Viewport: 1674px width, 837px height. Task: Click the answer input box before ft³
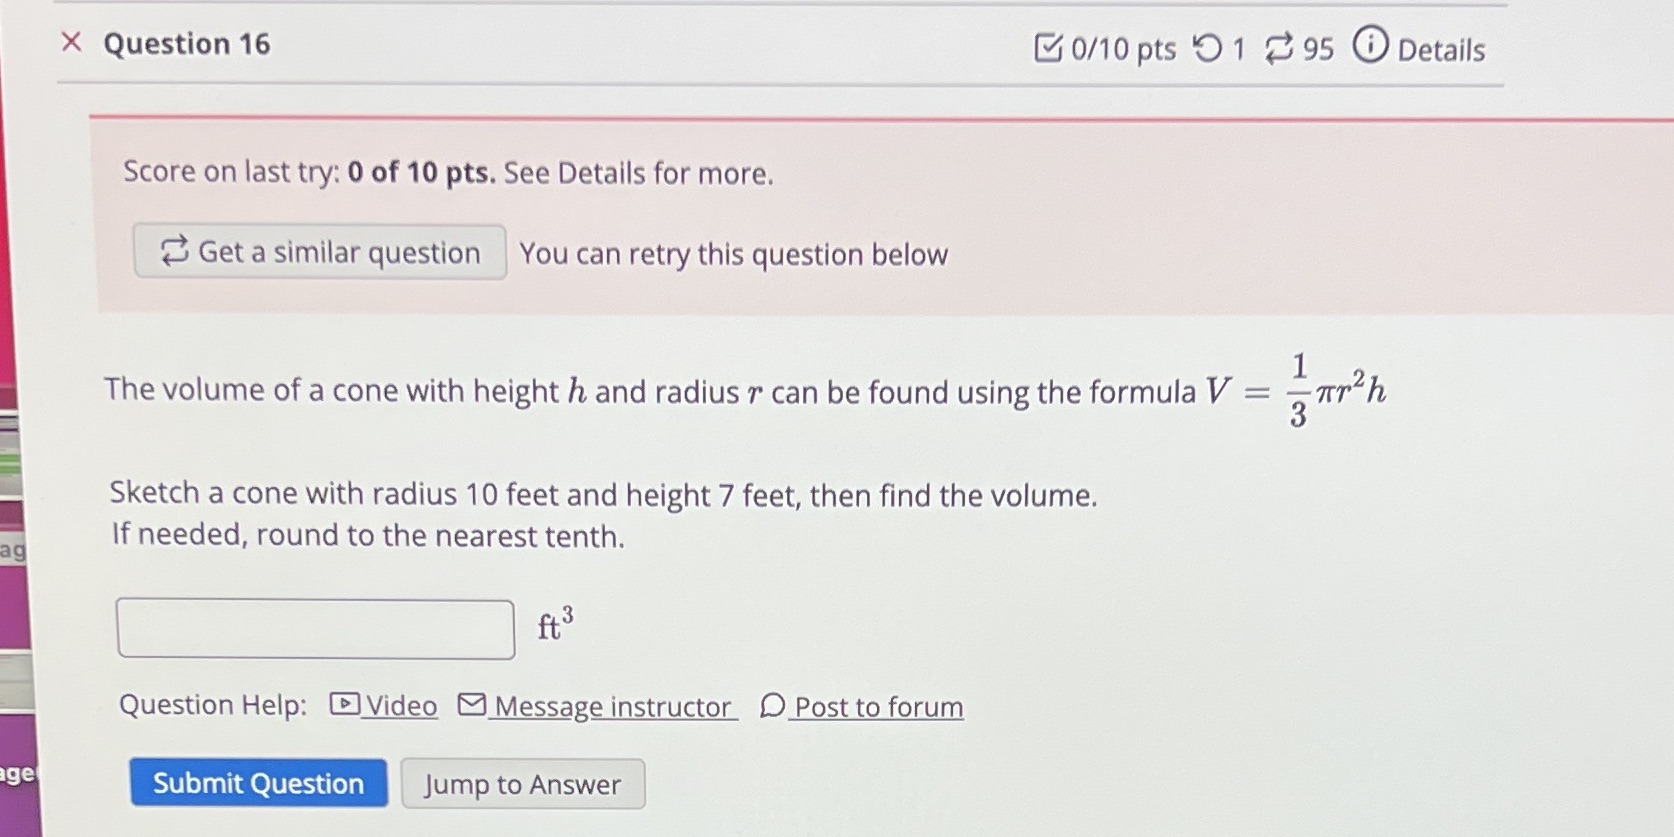[x=316, y=627]
